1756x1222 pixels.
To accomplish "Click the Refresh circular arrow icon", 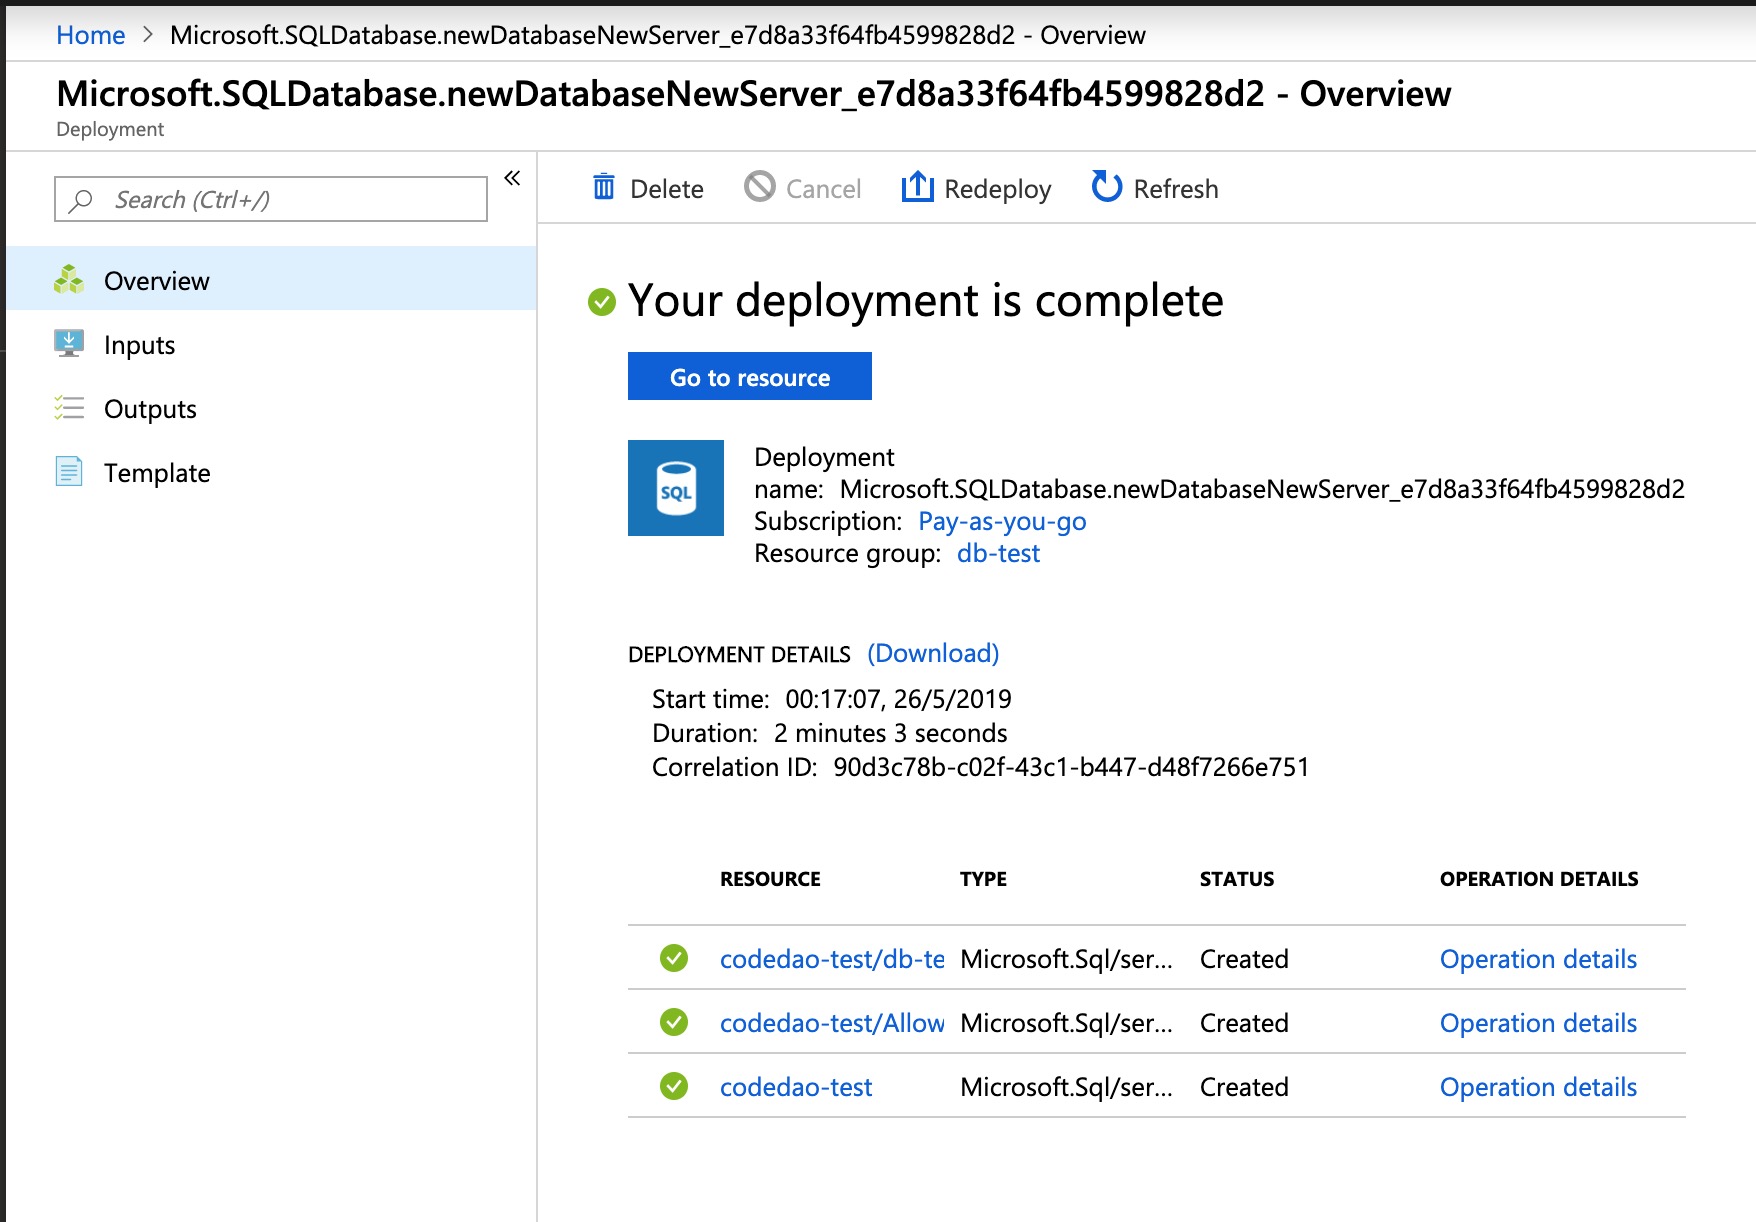I will coord(1106,187).
